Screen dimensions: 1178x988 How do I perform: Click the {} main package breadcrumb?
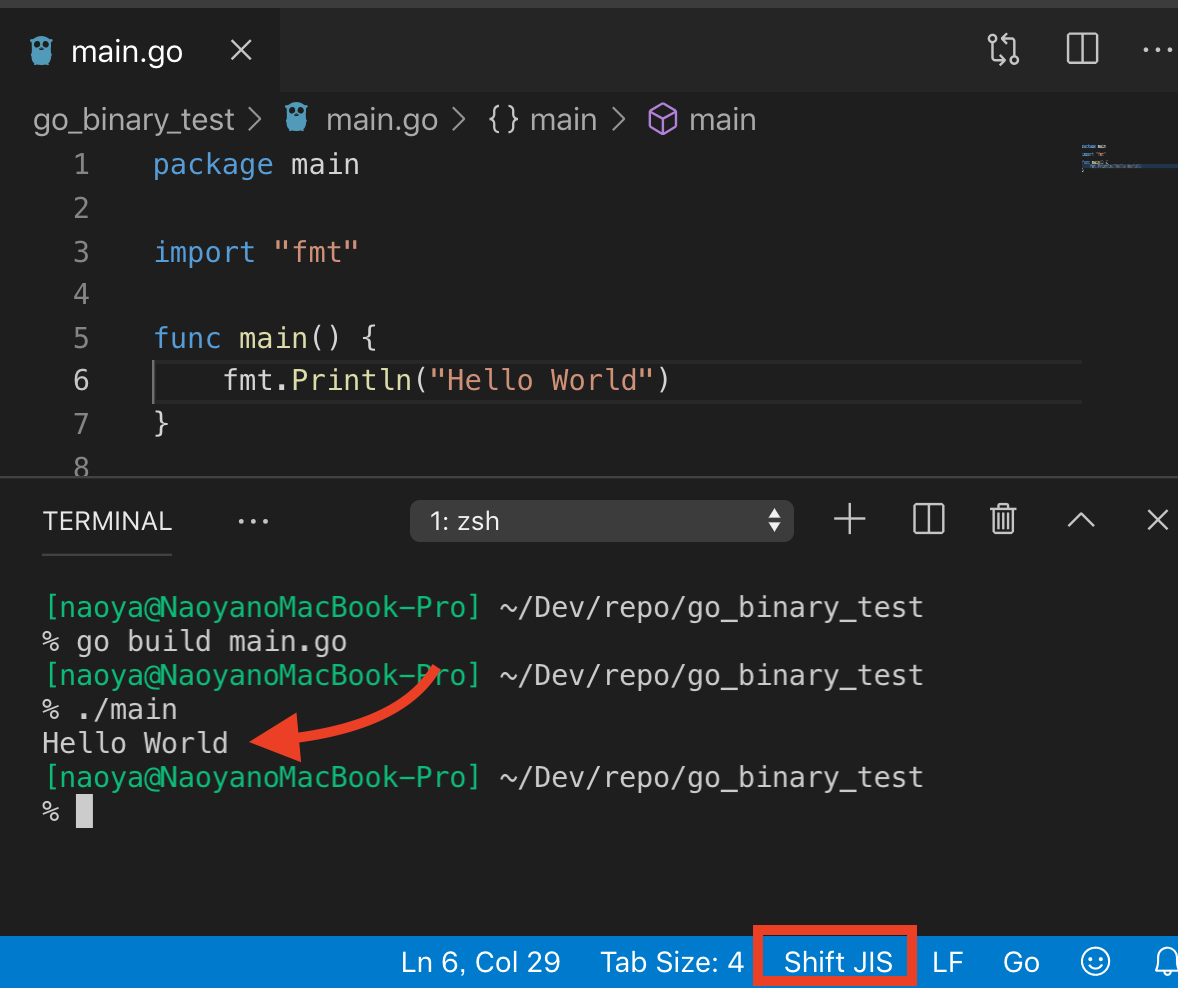[x=542, y=120]
